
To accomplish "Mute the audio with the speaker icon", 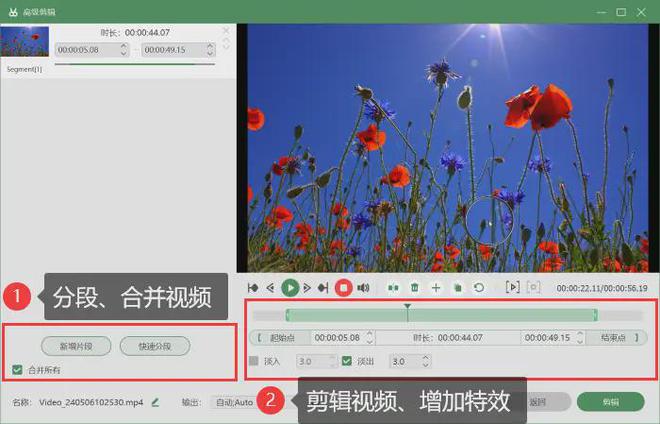I will (x=363, y=288).
